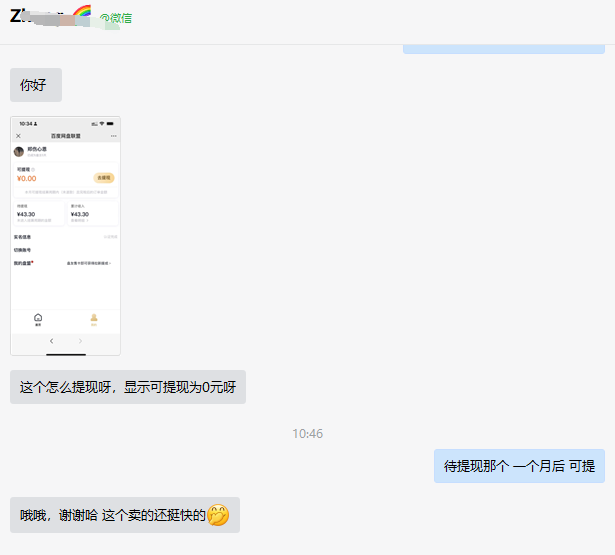Click the forward arrow in phone screenshot
The width and height of the screenshot is (615, 555).
click(80, 342)
